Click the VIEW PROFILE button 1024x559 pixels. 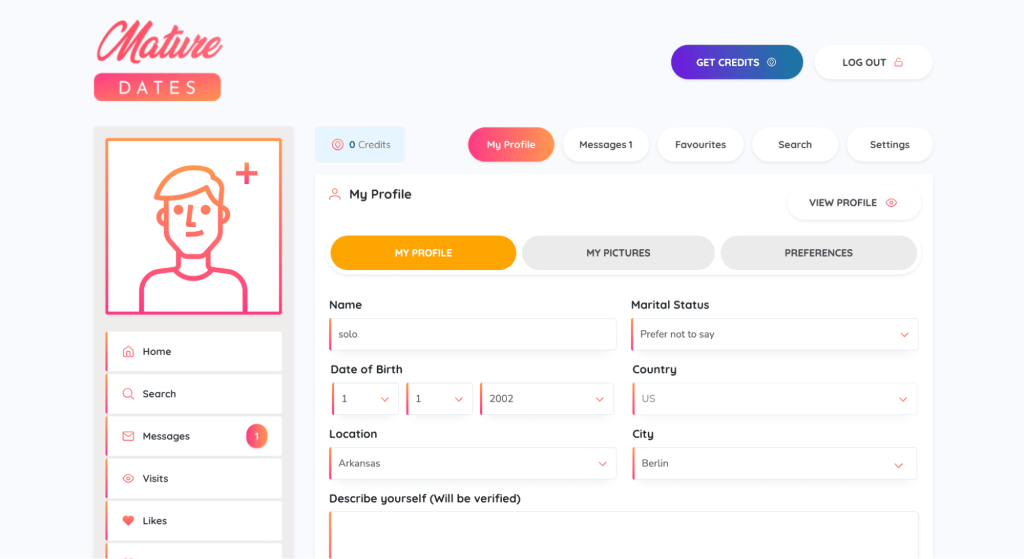pyautogui.click(x=854, y=202)
